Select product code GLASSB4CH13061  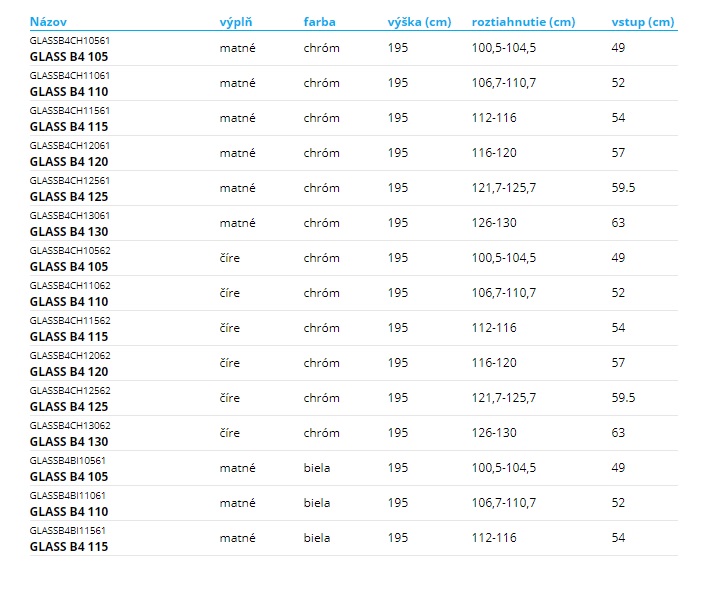[x=70, y=215]
